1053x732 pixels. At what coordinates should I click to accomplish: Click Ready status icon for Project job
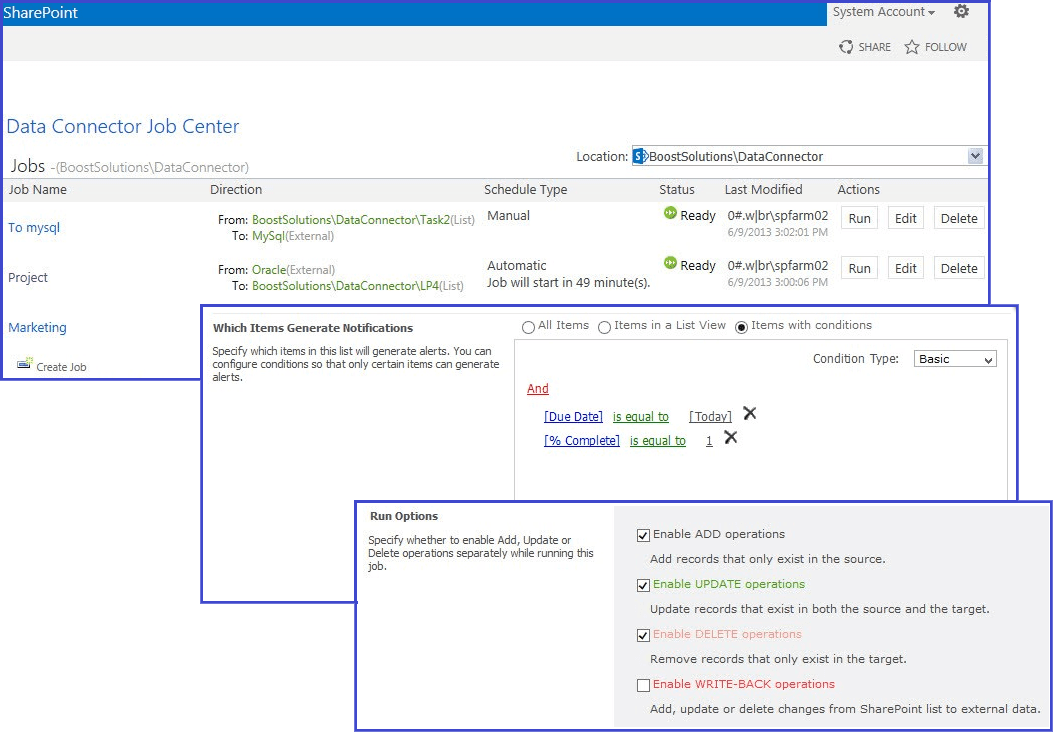pos(670,263)
